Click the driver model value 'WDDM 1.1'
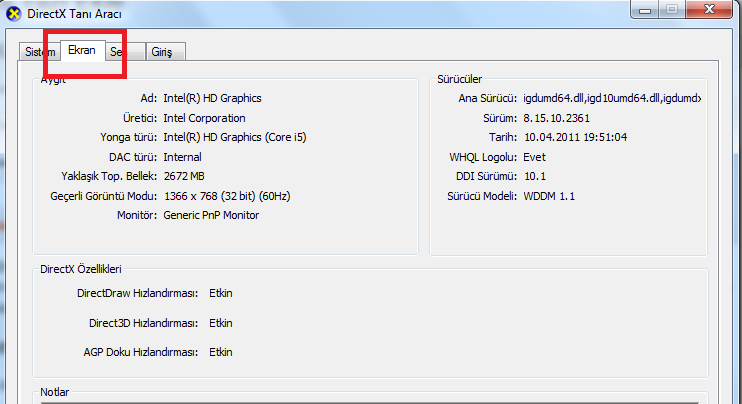 click(x=549, y=196)
